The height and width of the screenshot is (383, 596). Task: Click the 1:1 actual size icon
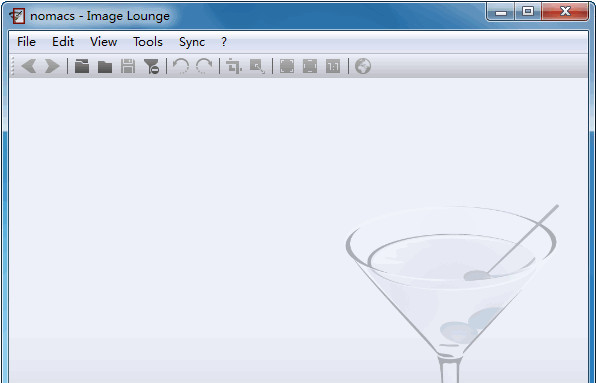click(x=333, y=66)
